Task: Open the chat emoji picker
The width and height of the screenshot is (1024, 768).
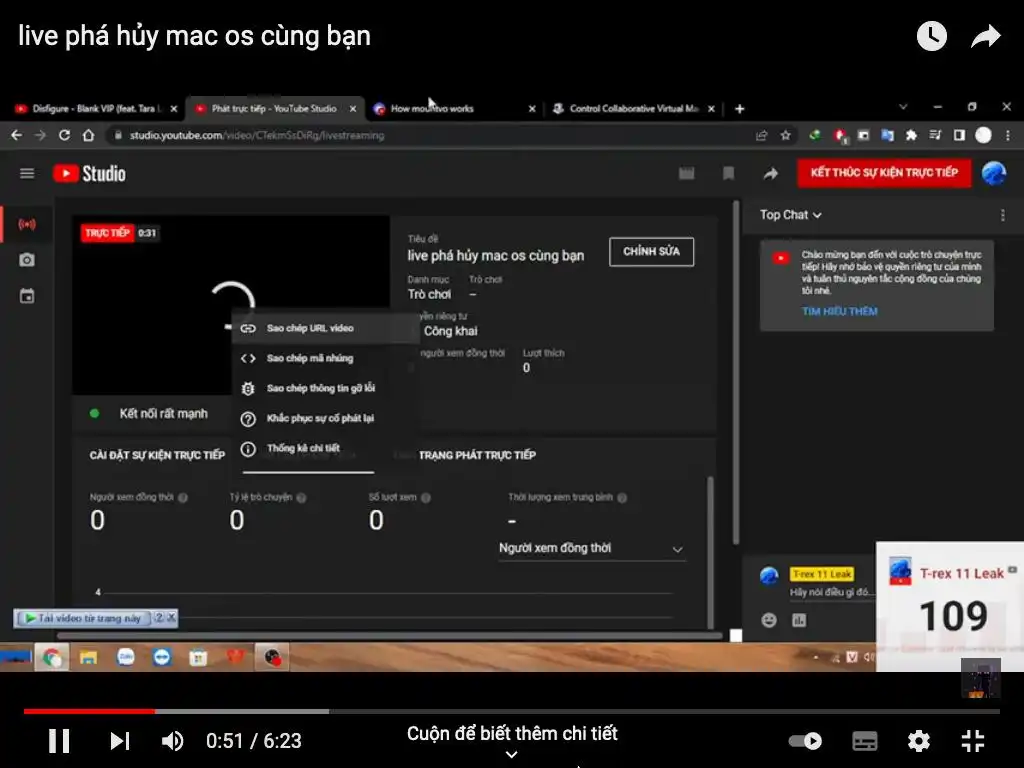Action: [769, 620]
